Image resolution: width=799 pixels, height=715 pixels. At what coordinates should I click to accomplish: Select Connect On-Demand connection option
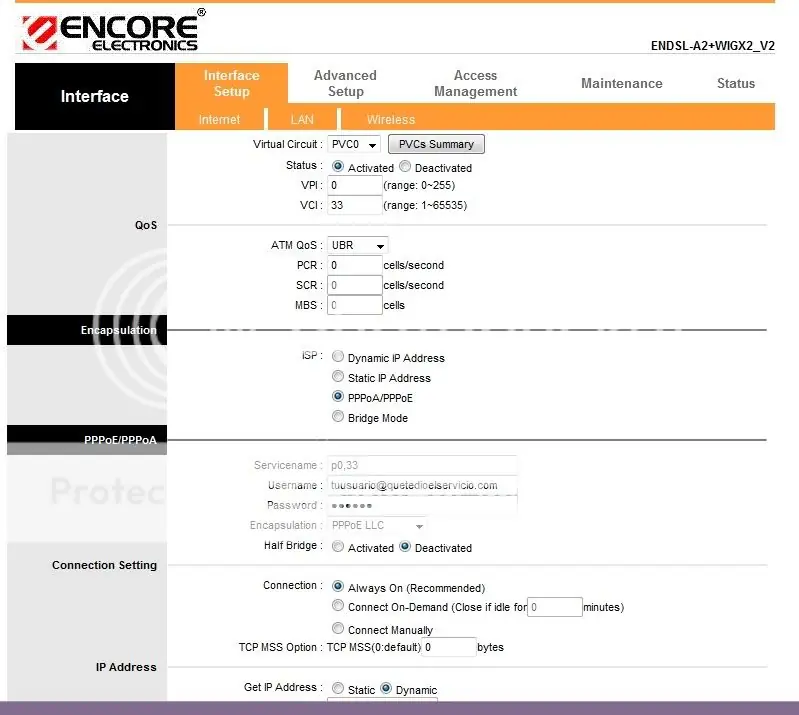point(337,605)
